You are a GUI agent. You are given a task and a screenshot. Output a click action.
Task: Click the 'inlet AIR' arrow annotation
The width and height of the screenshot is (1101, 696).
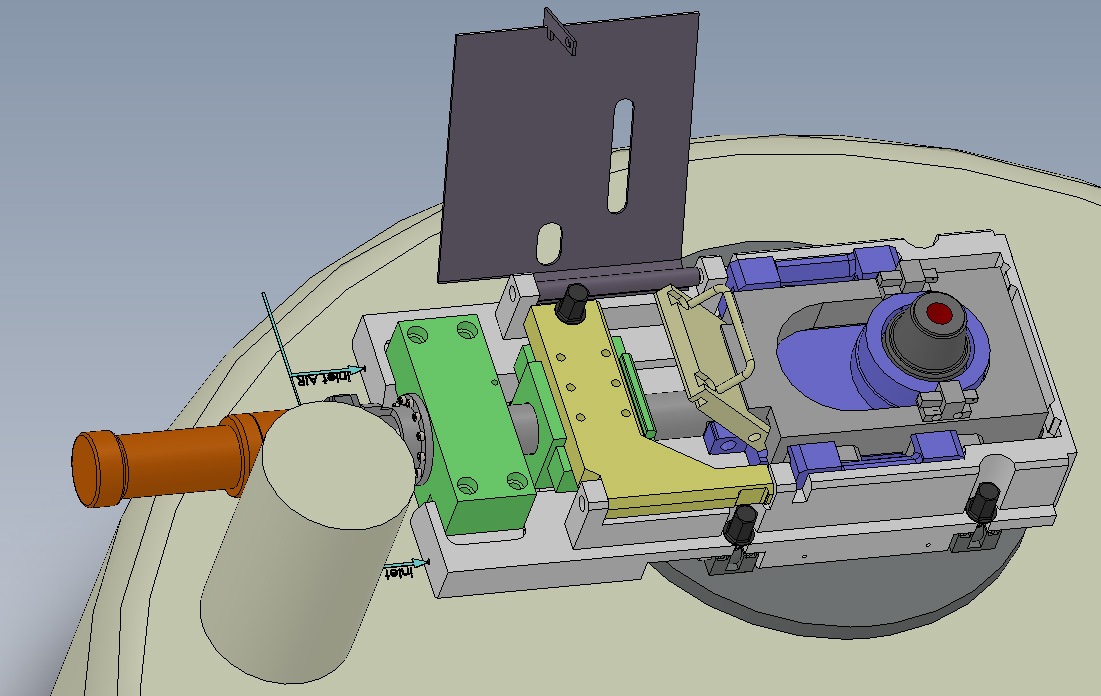click(x=328, y=374)
